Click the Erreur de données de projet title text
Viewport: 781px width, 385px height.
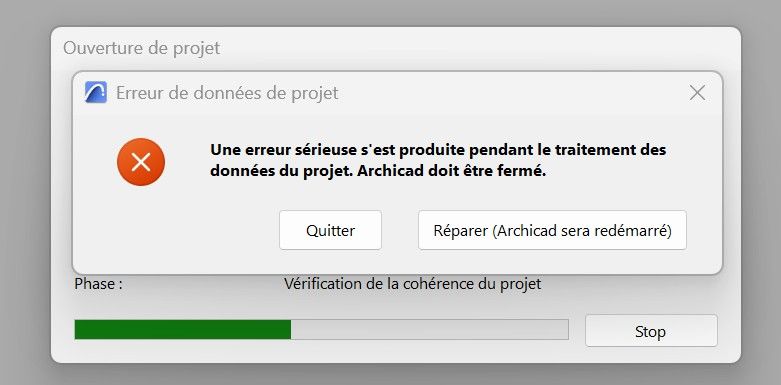coord(227,93)
